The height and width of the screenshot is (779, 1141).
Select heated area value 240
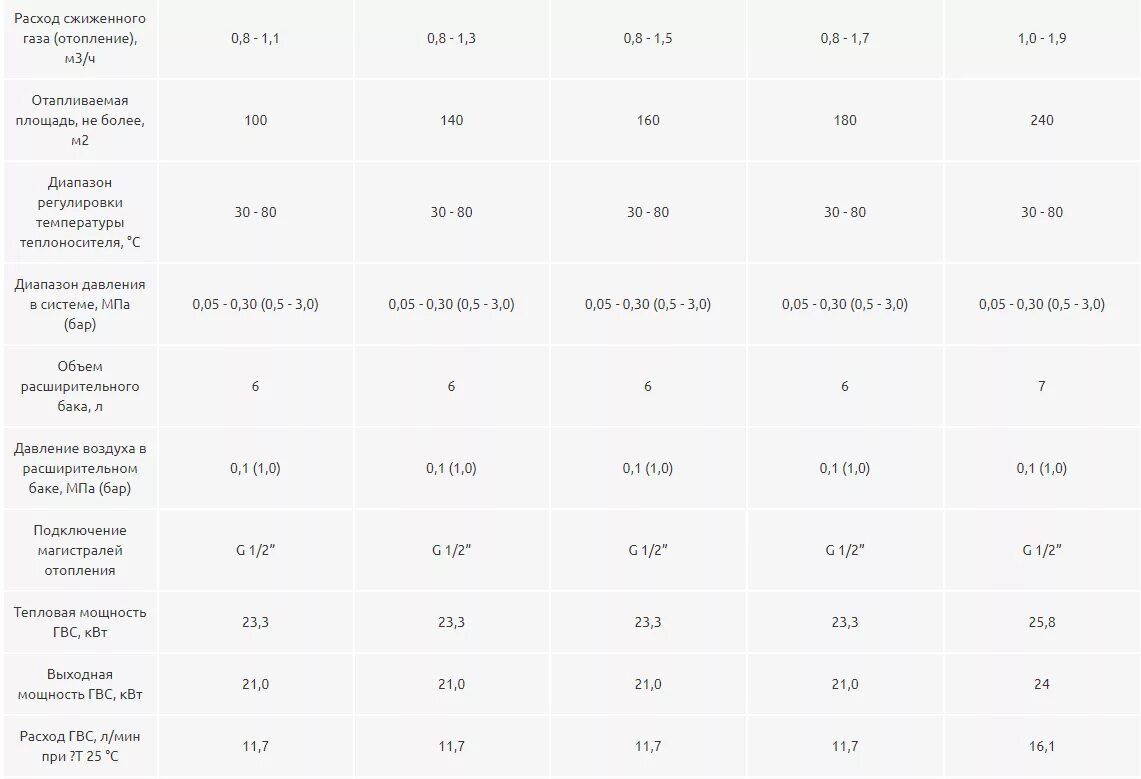click(x=1041, y=120)
